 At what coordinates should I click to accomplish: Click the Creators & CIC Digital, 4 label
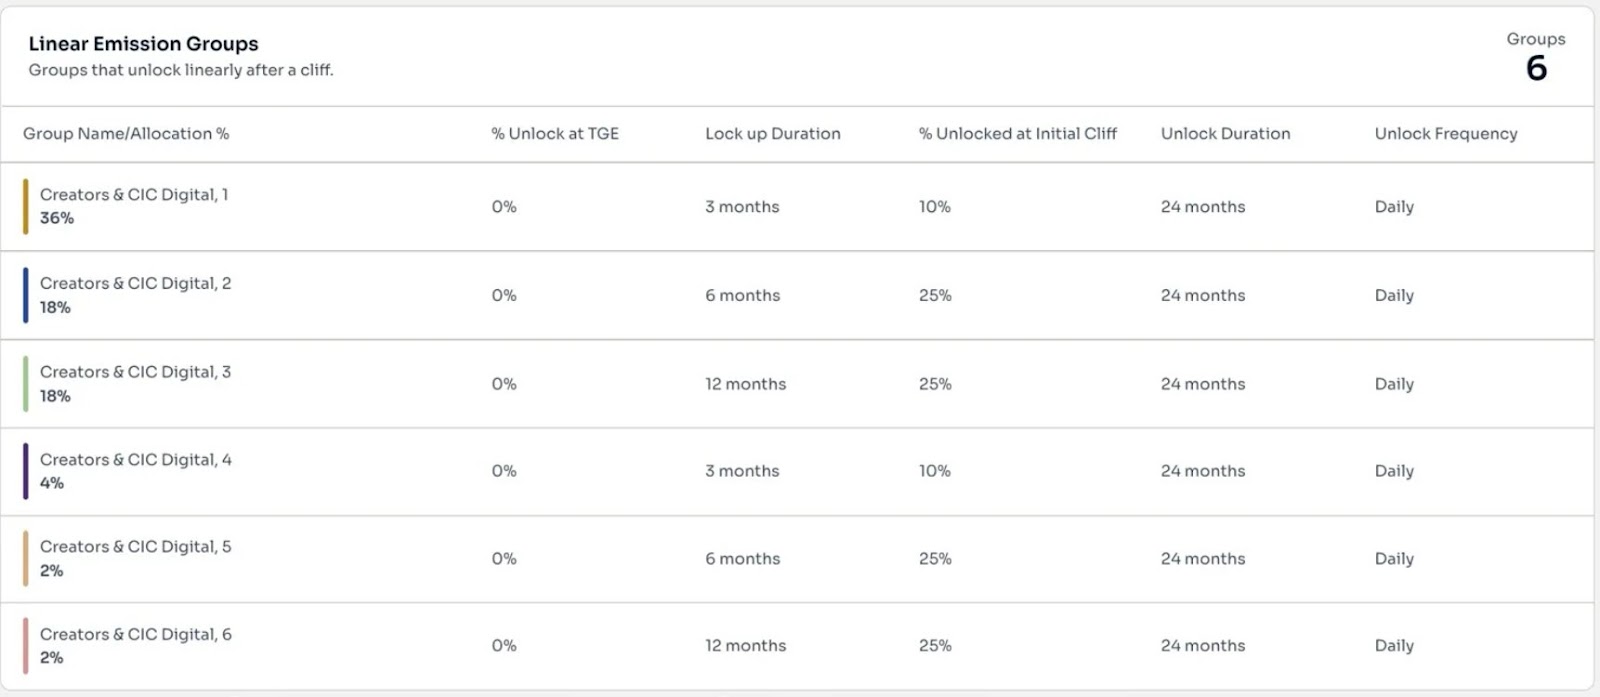coord(135,460)
